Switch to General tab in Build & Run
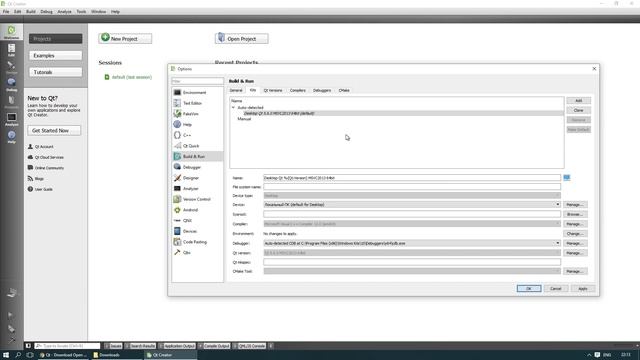Viewport: 640px width, 360px height. (236, 90)
